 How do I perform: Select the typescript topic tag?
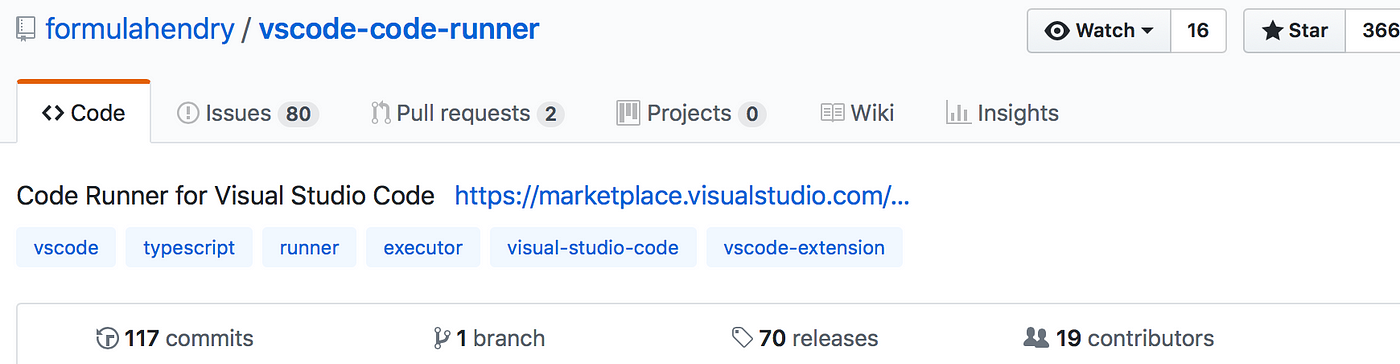coord(189,247)
